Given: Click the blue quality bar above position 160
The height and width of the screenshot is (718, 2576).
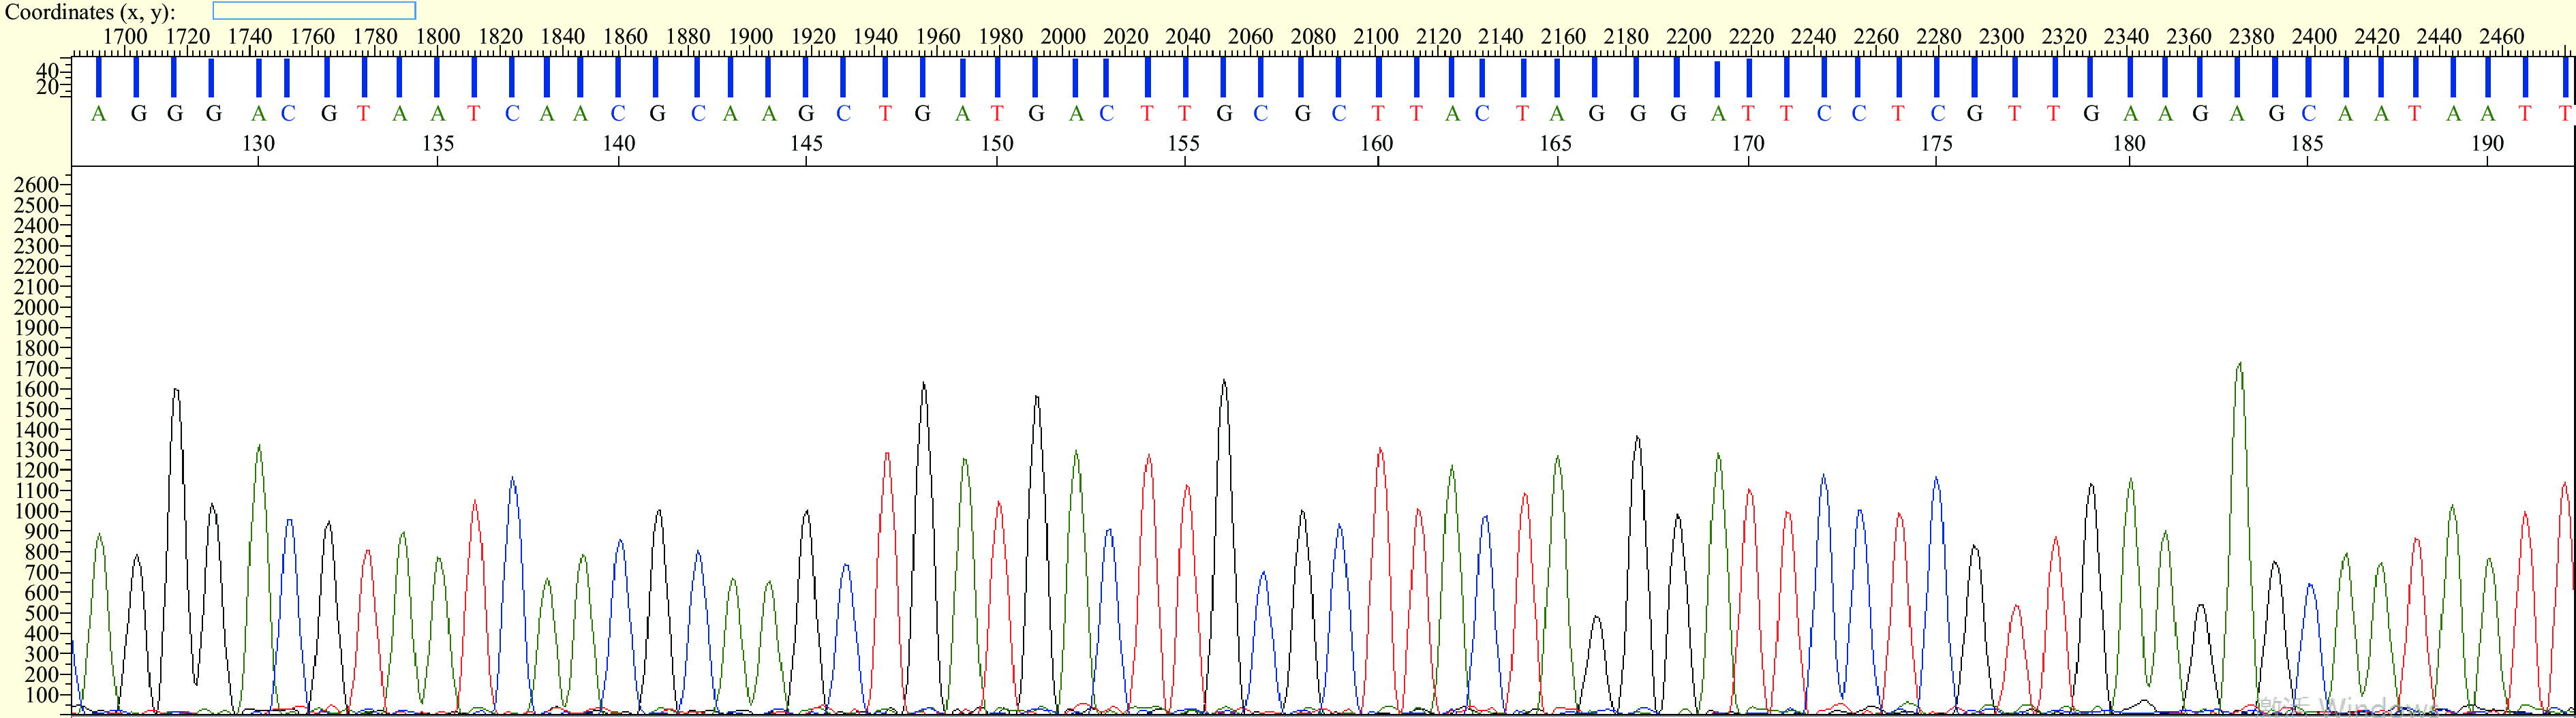Looking at the screenshot, I should 1378,77.
